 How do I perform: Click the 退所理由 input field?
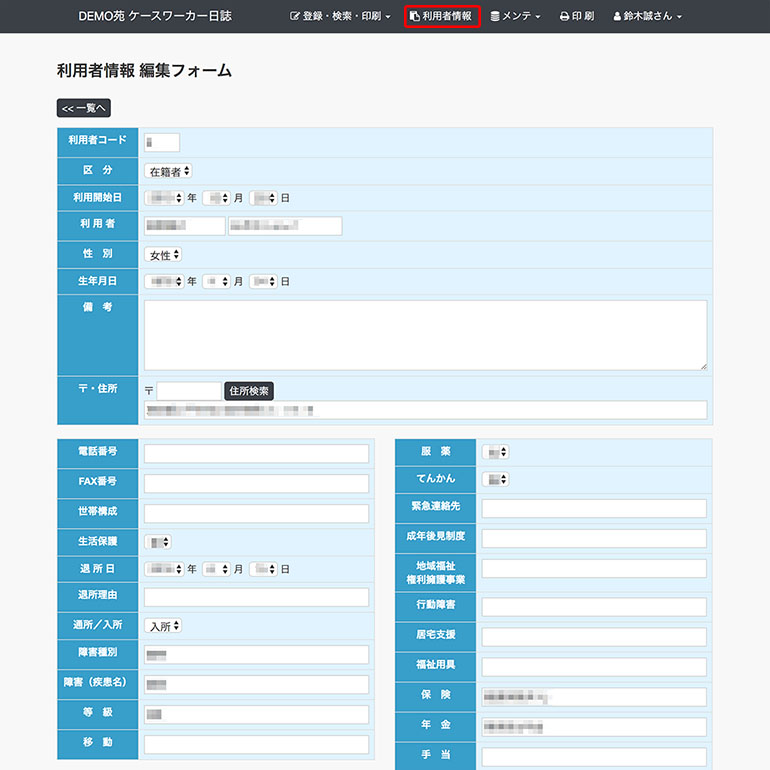tap(256, 597)
